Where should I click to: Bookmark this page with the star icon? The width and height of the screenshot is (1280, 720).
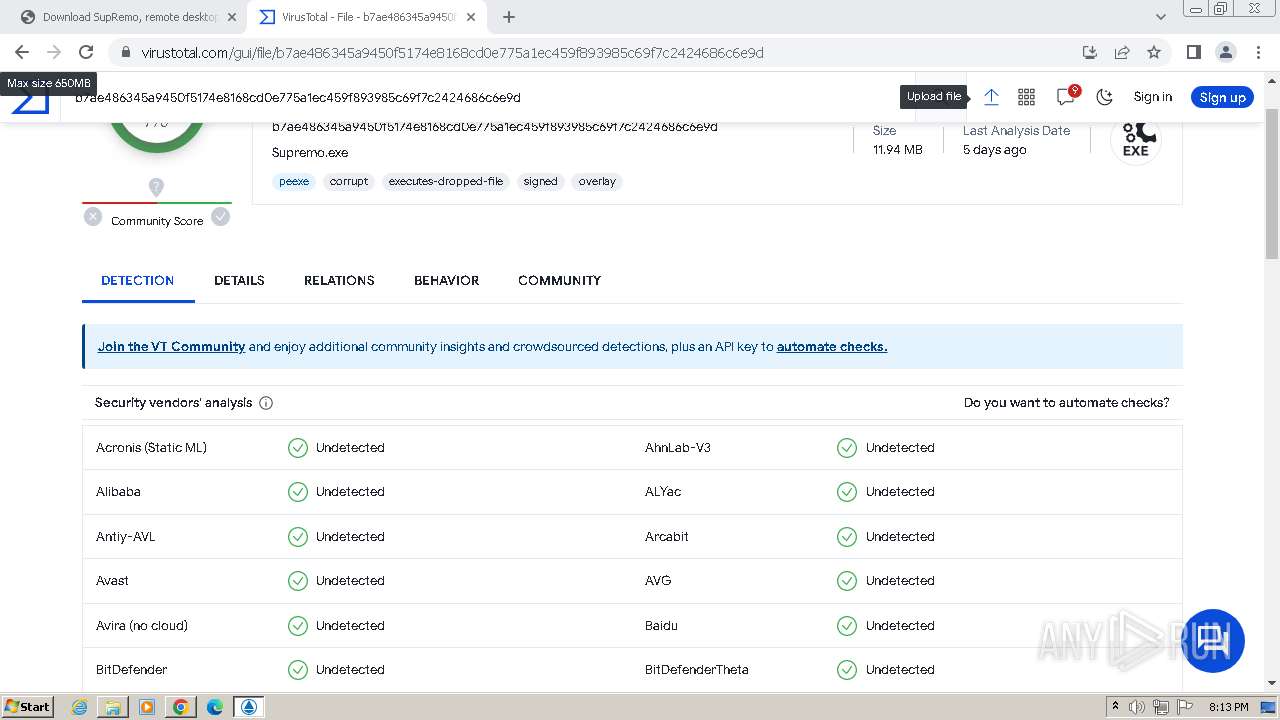1154,52
